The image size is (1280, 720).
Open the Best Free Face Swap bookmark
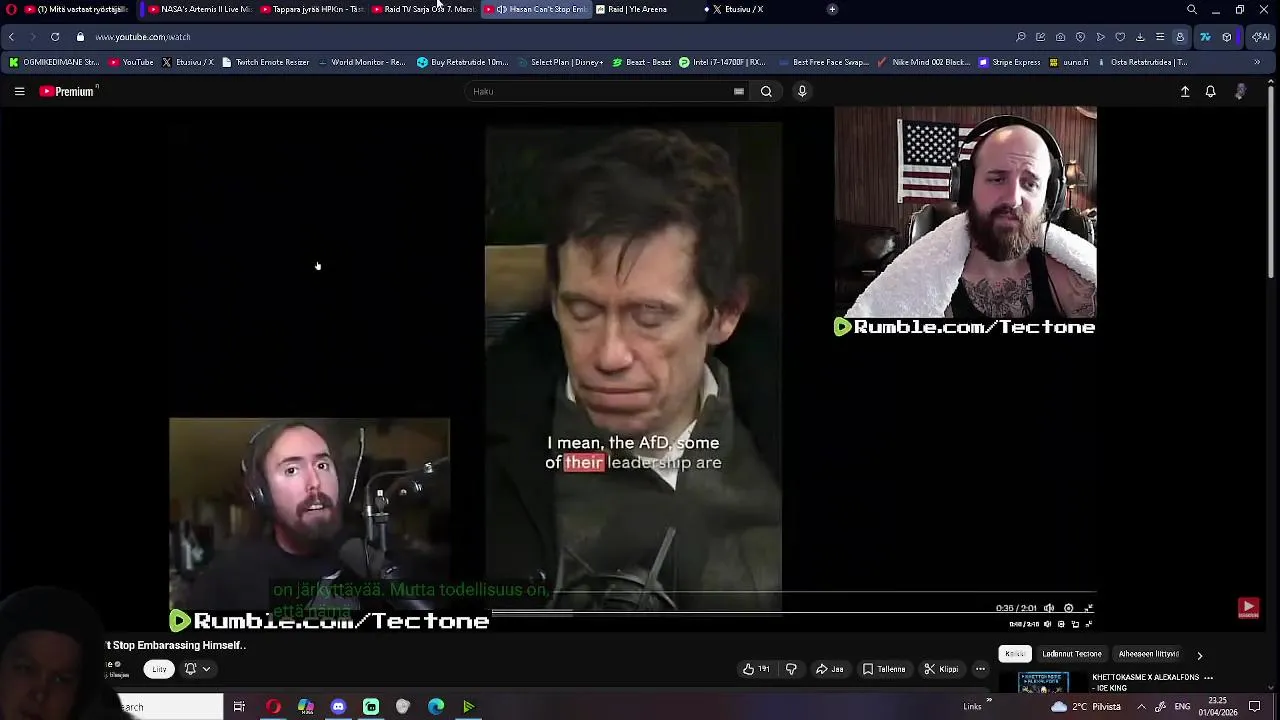coord(822,62)
